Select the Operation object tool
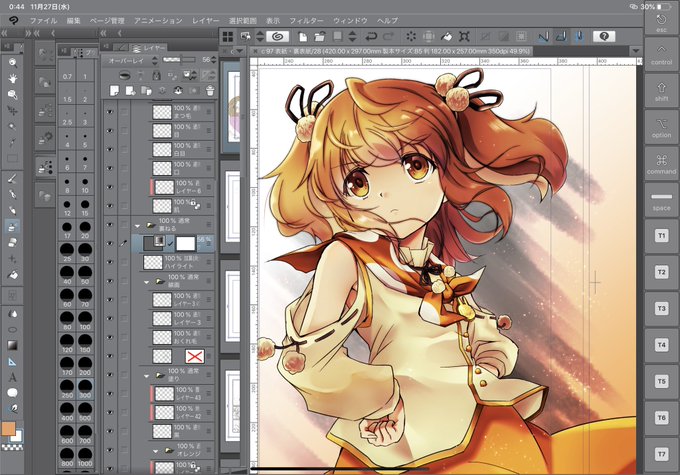The image size is (680, 475). tap(13, 94)
